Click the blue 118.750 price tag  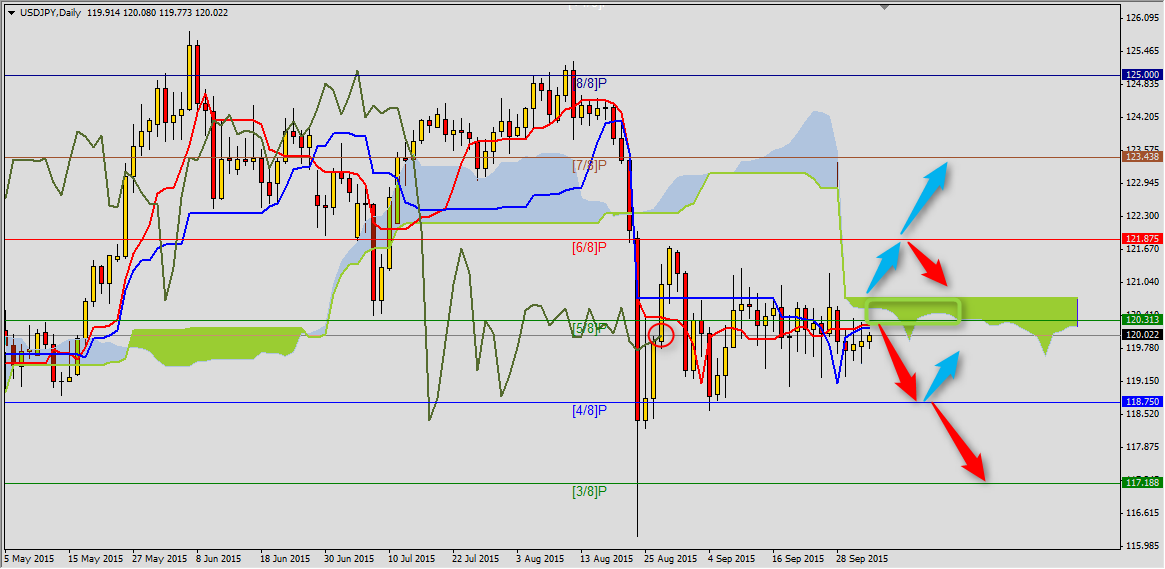(x=1142, y=403)
